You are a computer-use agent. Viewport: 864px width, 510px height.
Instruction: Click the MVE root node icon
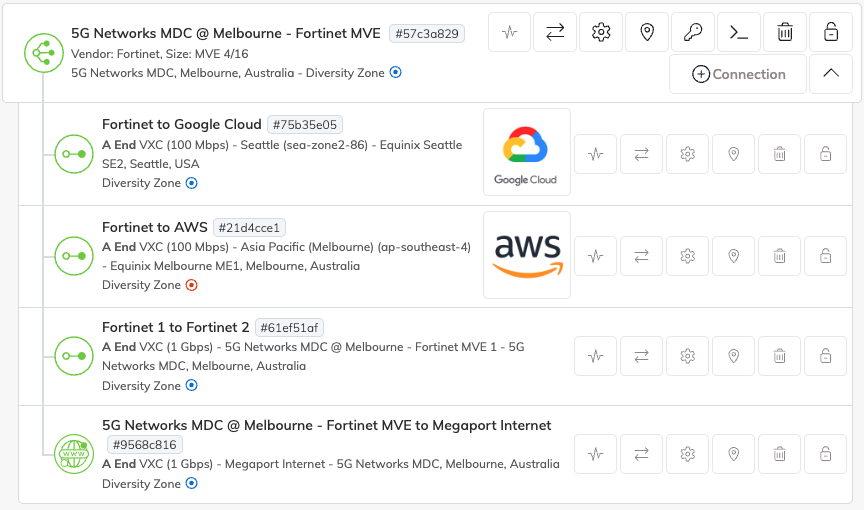pos(43,53)
